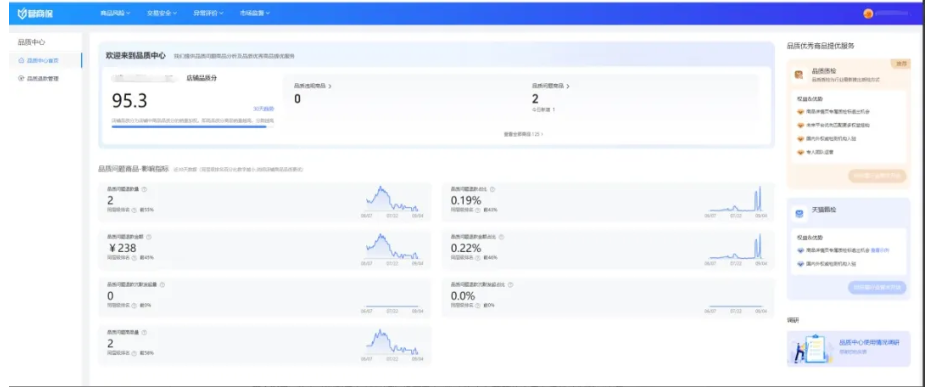The width and height of the screenshot is (925, 387).
Task: Expand the 商品风险 dropdown menu
Action: (x=115, y=13)
